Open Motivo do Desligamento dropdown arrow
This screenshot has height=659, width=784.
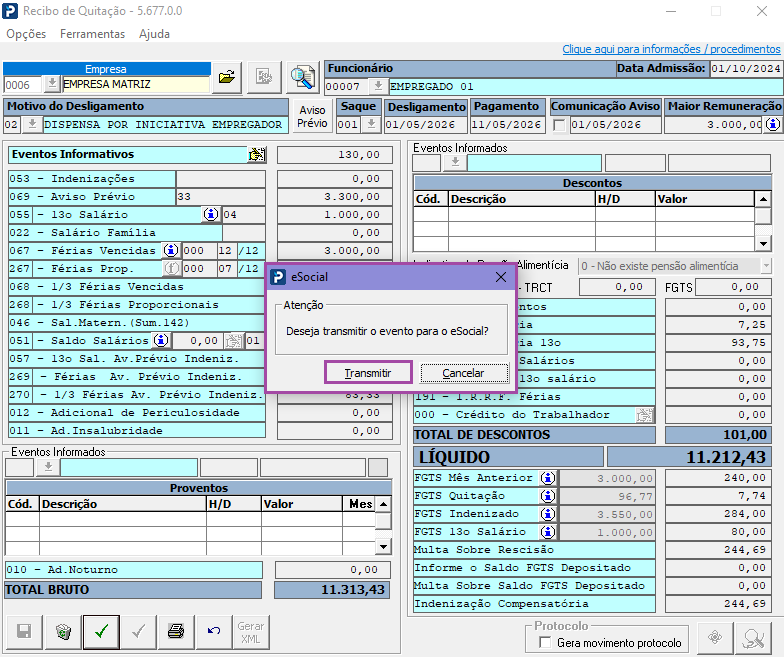point(32,124)
